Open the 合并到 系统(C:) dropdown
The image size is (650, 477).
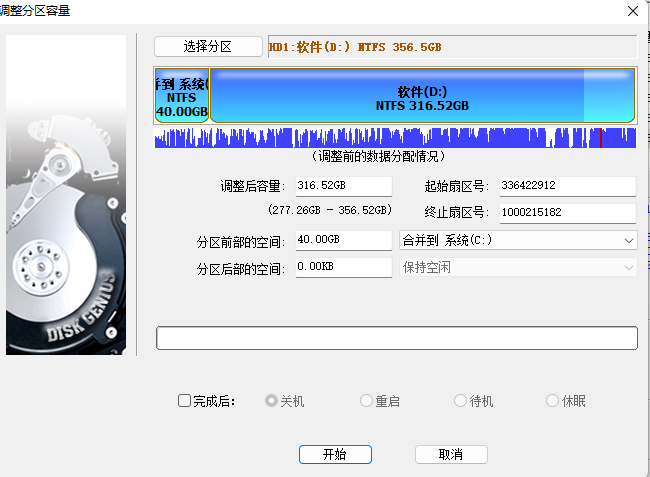coord(517,240)
